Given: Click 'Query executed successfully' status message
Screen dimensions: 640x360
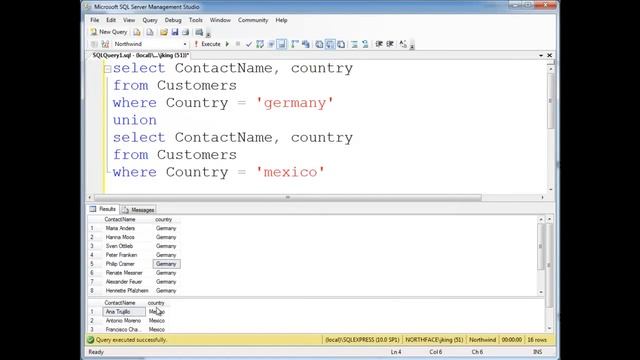Looking at the screenshot, I should click(131, 340).
